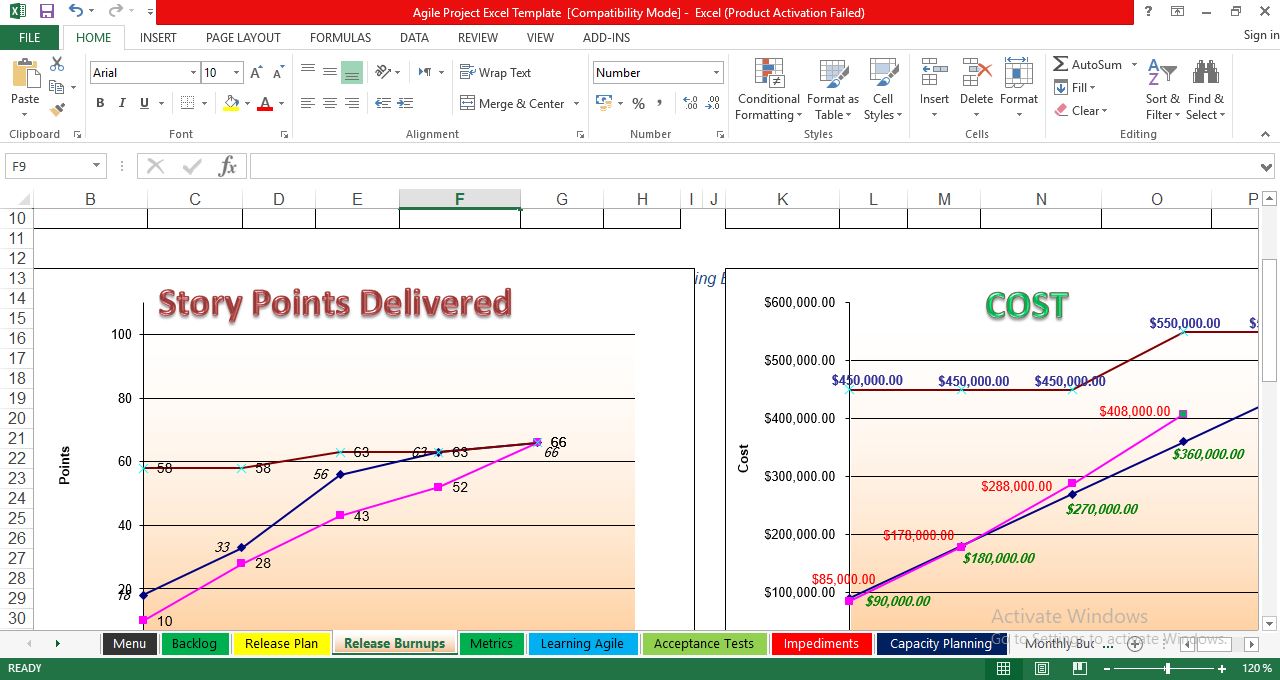Open the font name Arial dropdown
This screenshot has width=1280, height=680.
coord(193,73)
